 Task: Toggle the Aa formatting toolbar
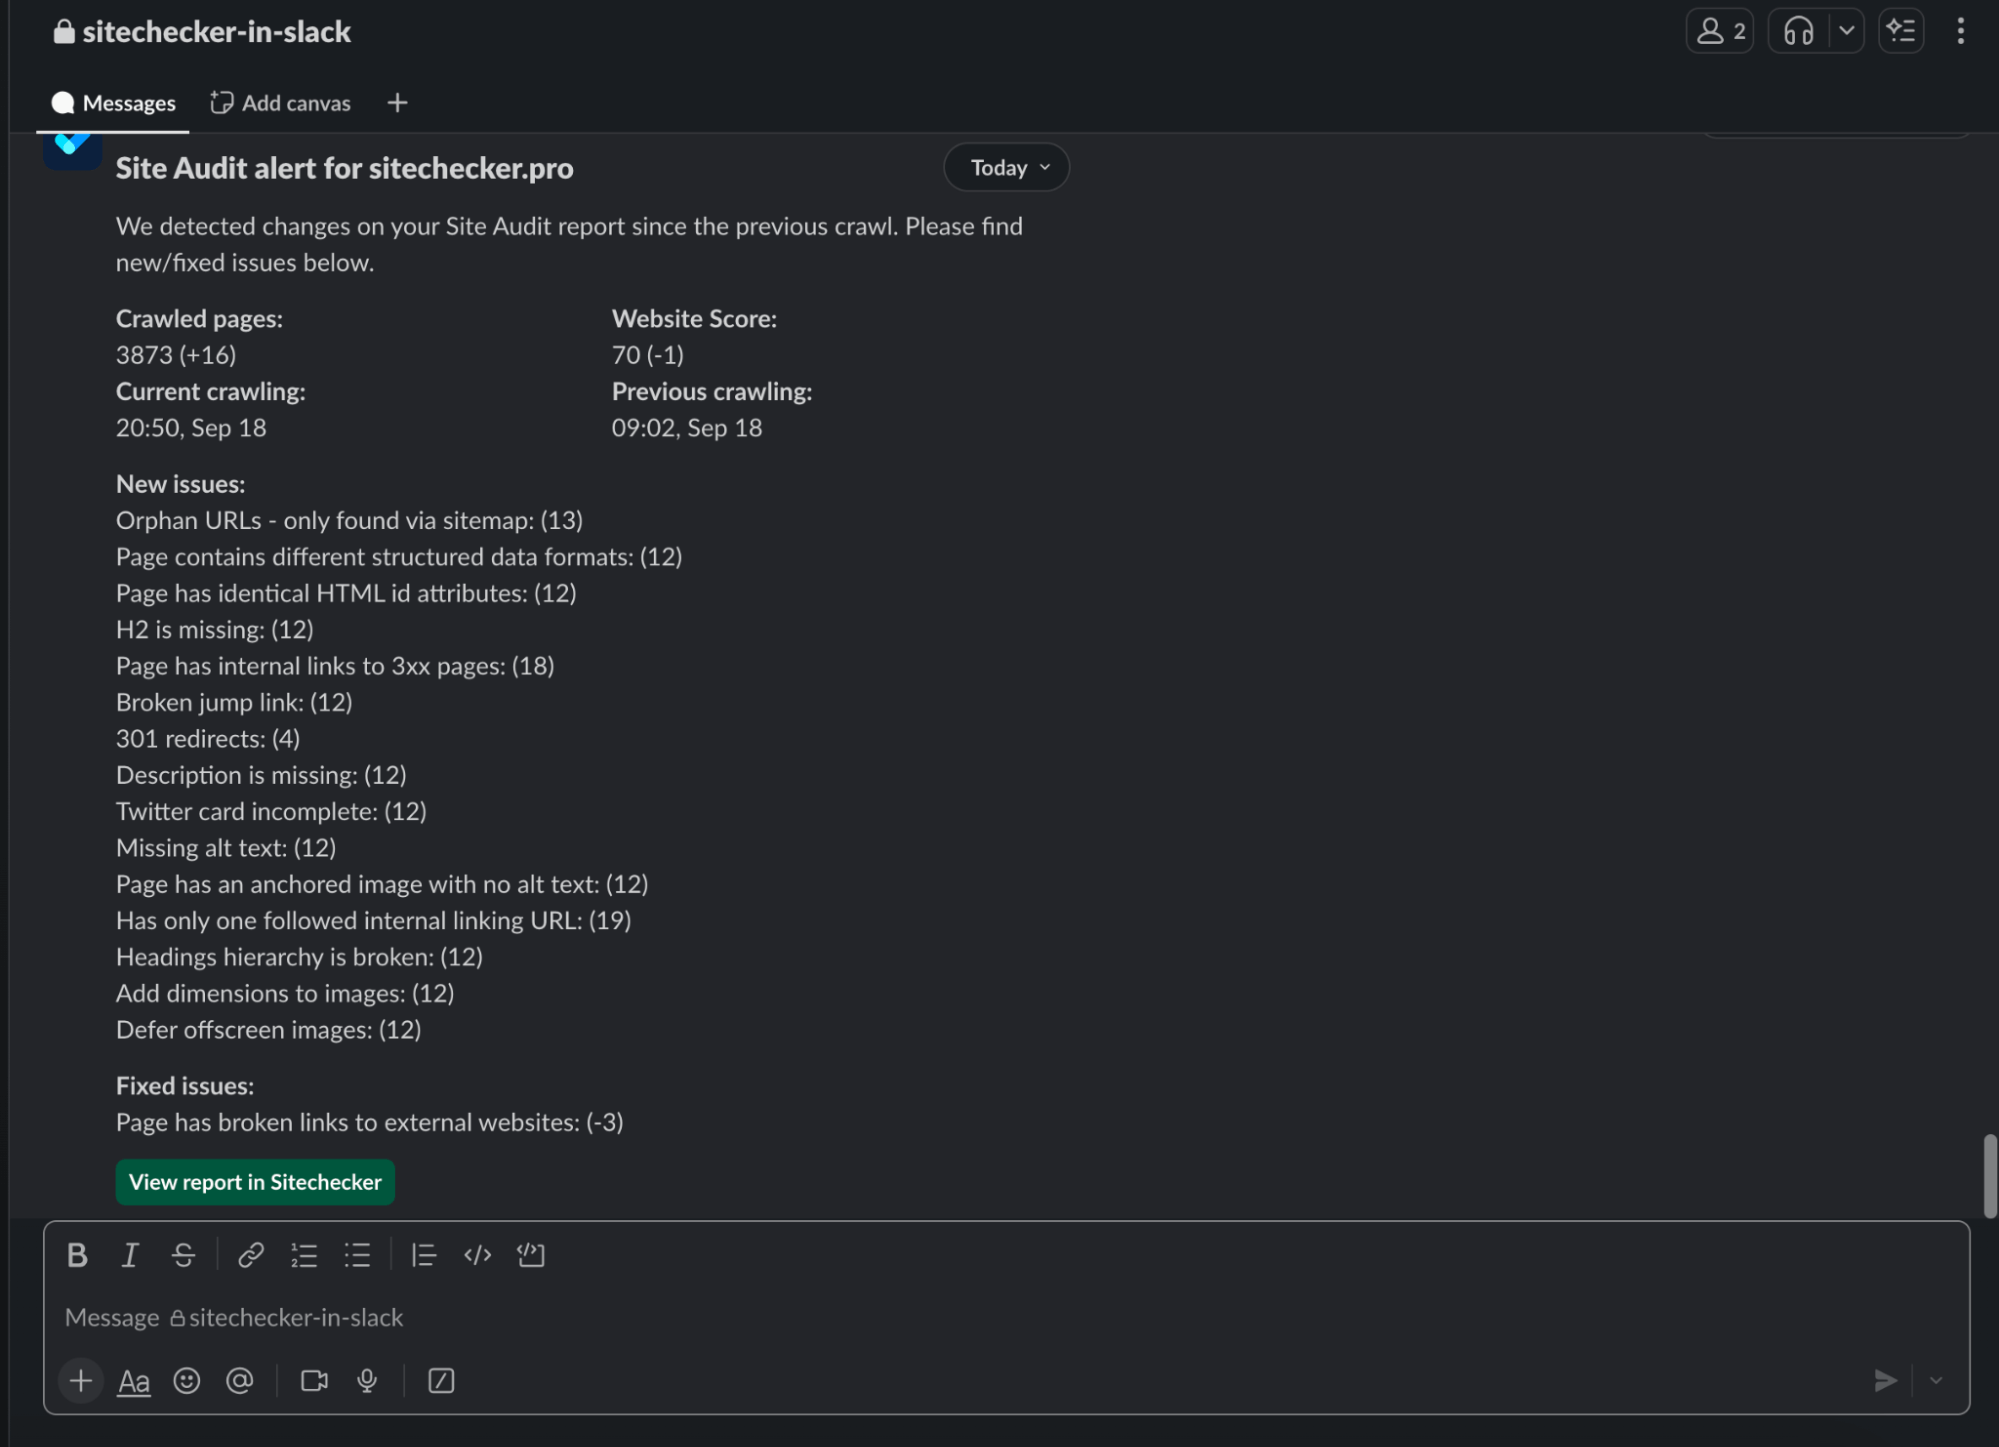point(134,1381)
